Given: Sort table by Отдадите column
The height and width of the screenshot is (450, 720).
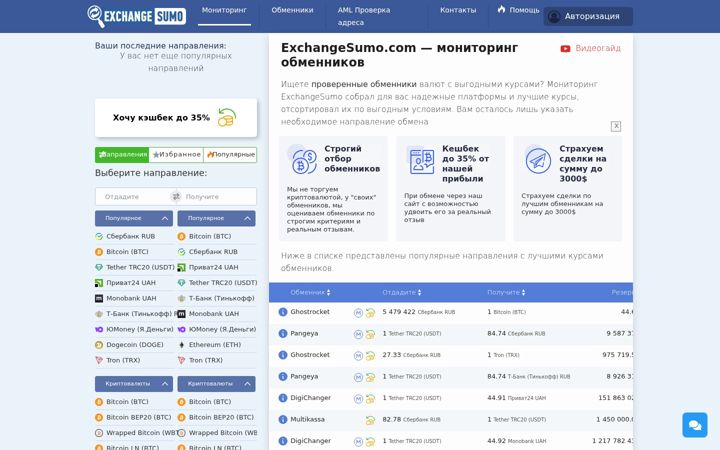Looking at the screenshot, I should 402,292.
